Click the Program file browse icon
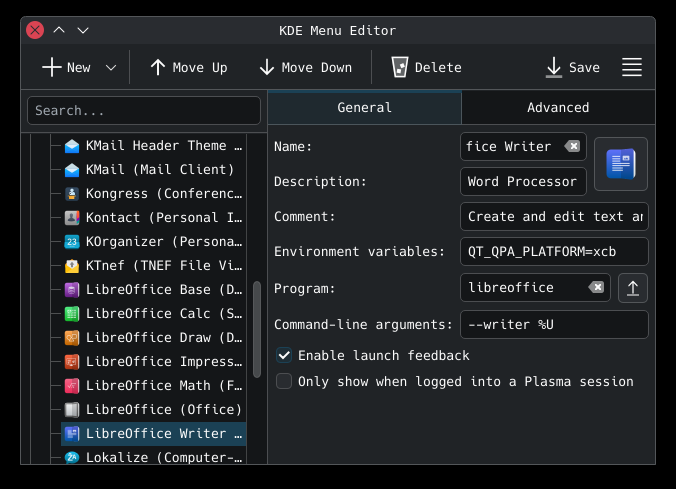Image resolution: width=676 pixels, height=489 pixels. pos(632,288)
